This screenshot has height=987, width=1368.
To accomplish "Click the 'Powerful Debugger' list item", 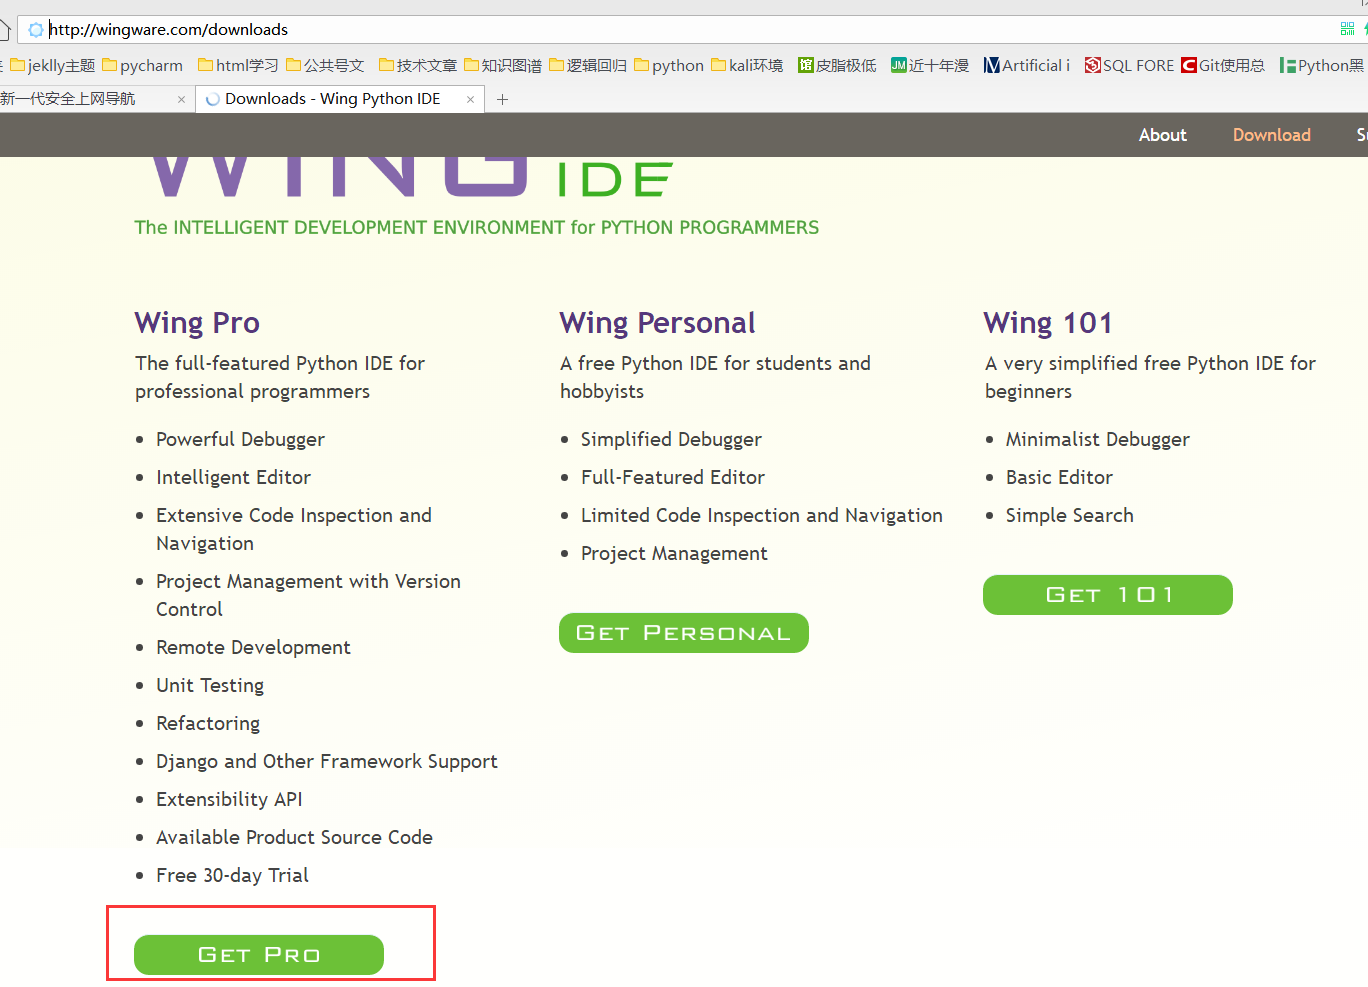I will (240, 439).
